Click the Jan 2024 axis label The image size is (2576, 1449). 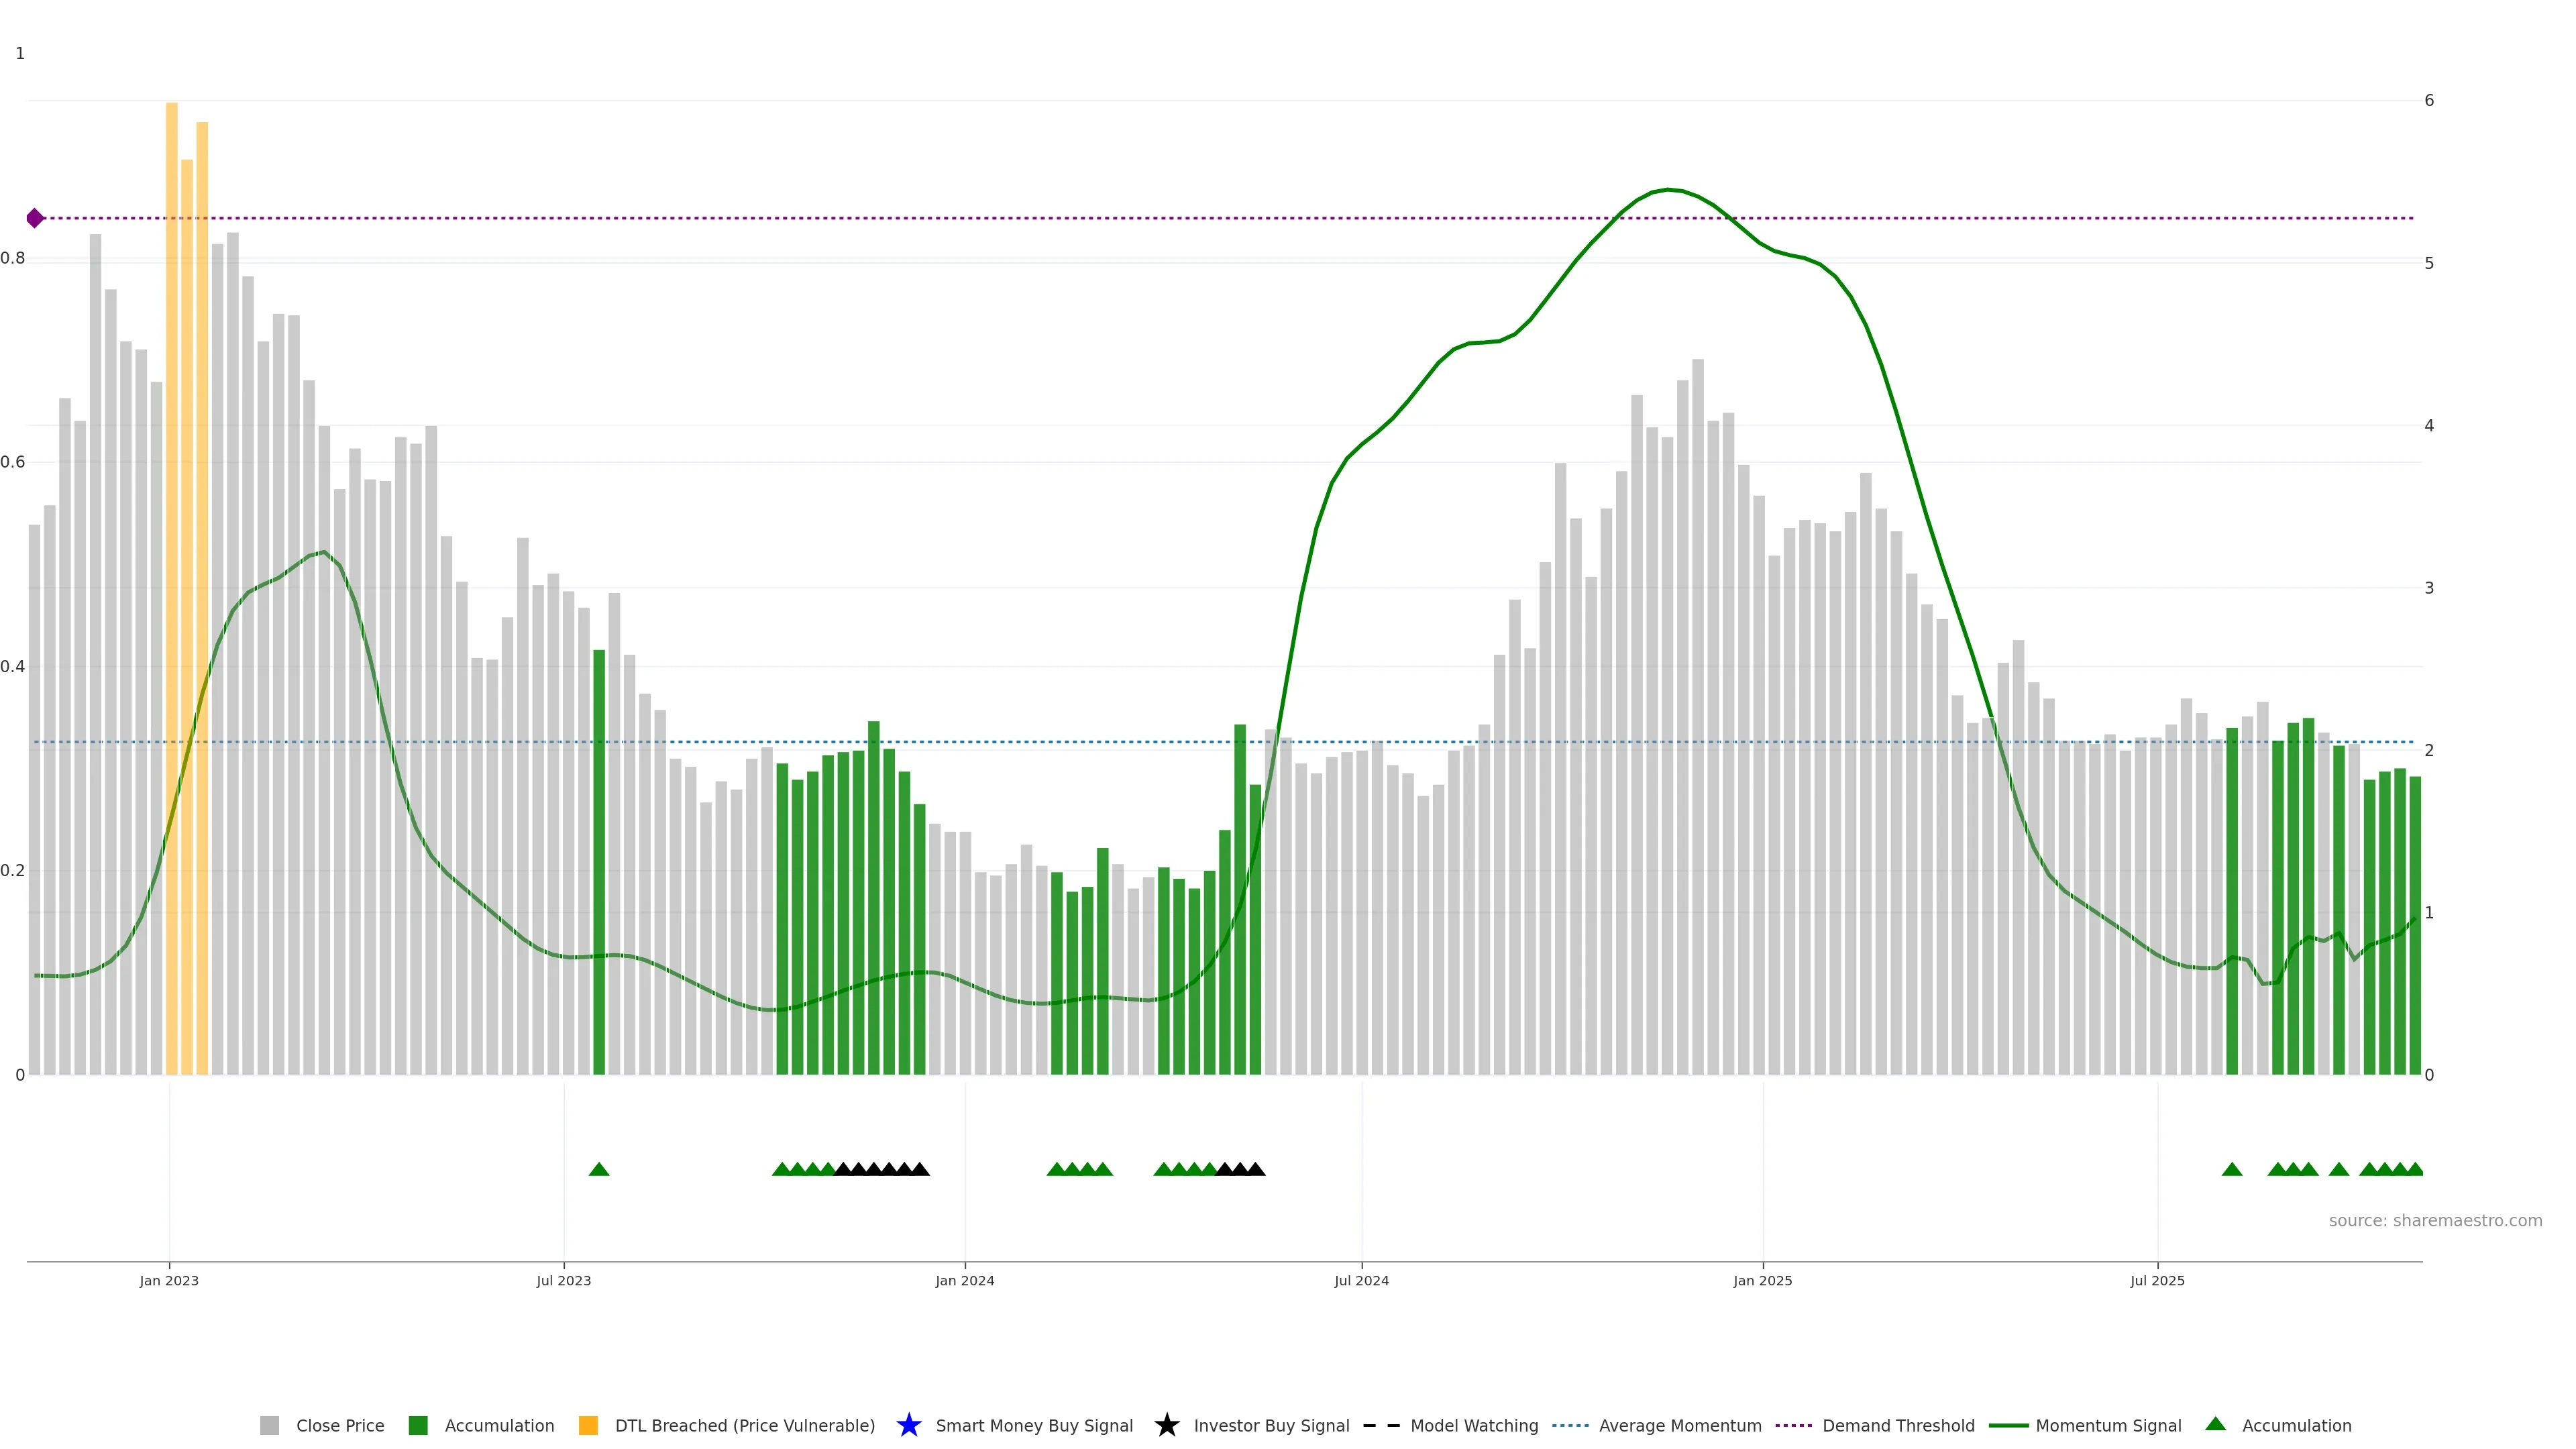click(x=964, y=1280)
